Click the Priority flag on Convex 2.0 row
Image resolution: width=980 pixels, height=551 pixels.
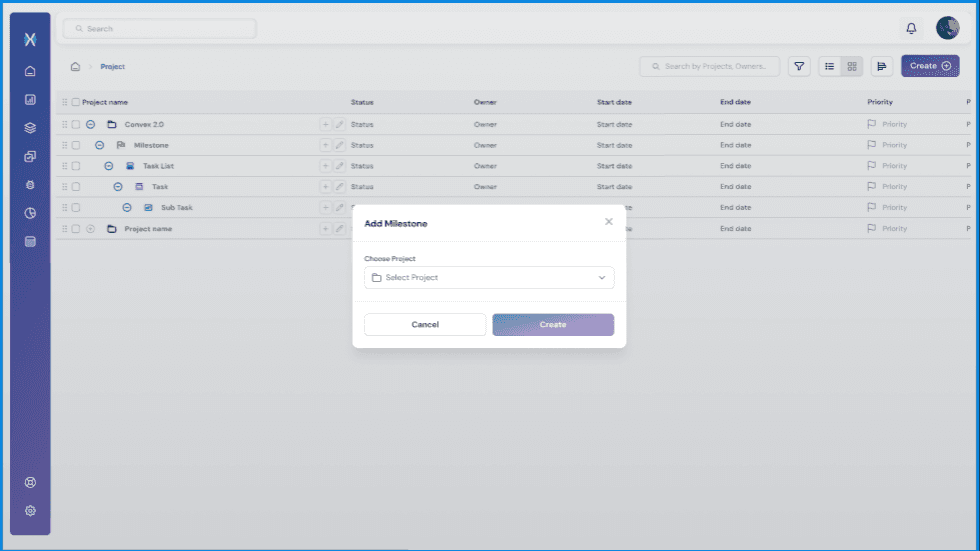[872, 124]
